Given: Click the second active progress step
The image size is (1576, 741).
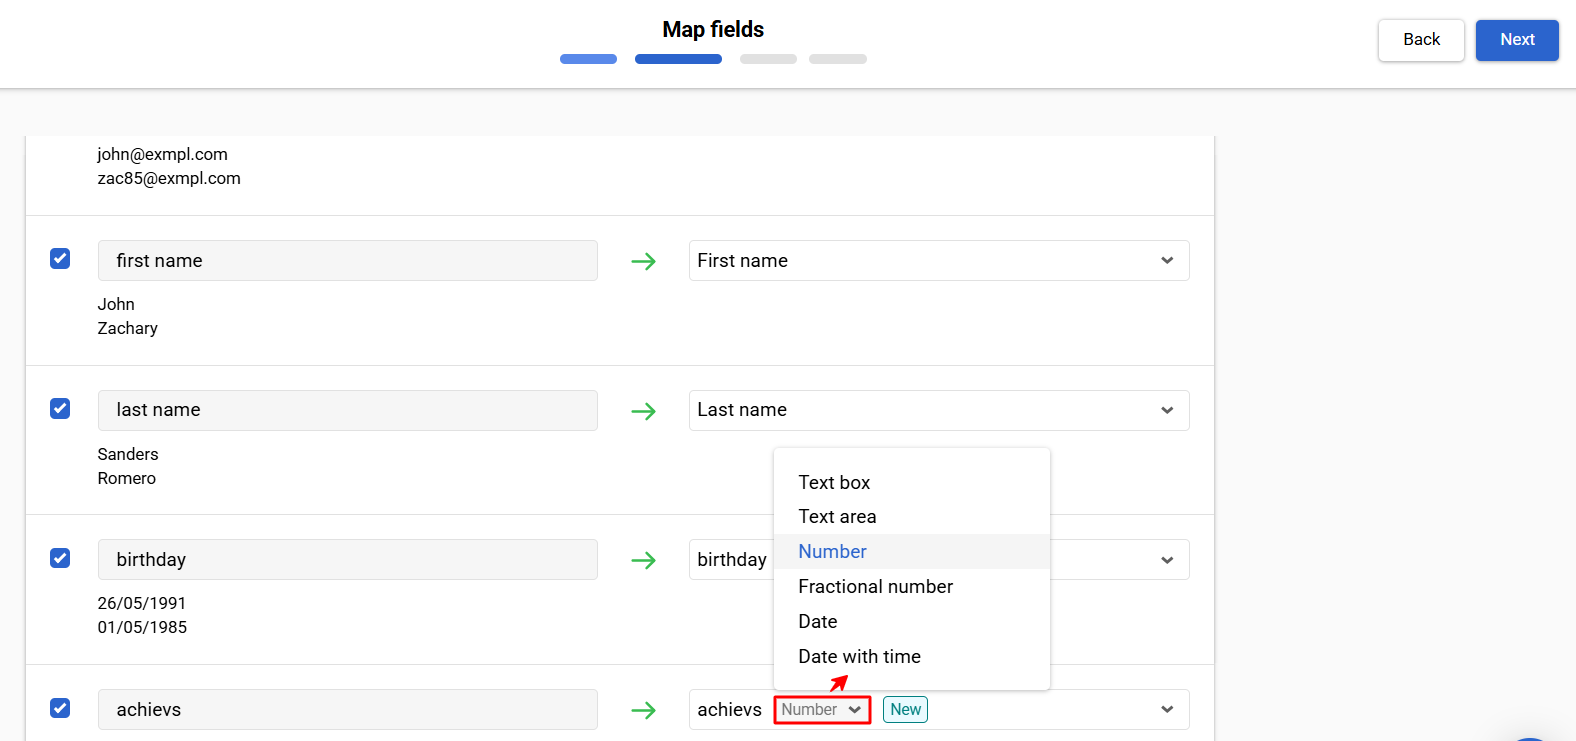Looking at the screenshot, I should (678, 59).
